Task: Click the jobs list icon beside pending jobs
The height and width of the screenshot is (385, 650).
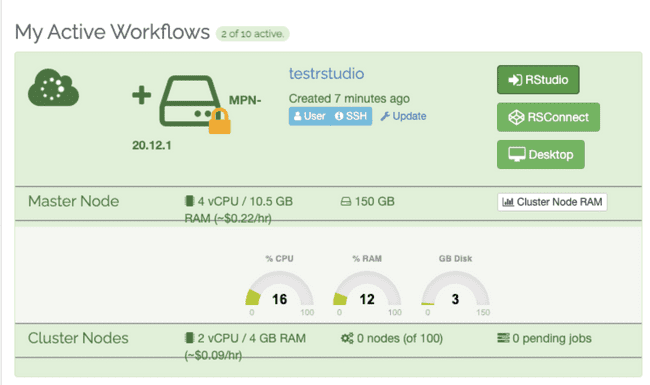Action: tap(503, 338)
